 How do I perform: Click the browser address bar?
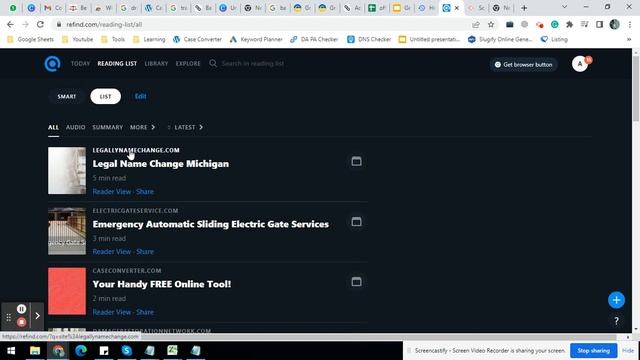261,24
